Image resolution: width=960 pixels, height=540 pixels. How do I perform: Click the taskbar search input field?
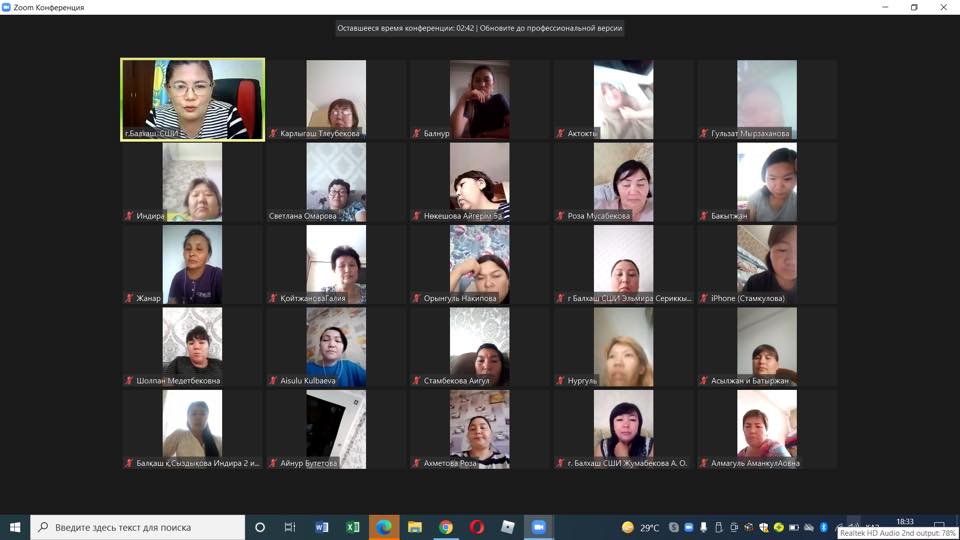[x=140, y=527]
